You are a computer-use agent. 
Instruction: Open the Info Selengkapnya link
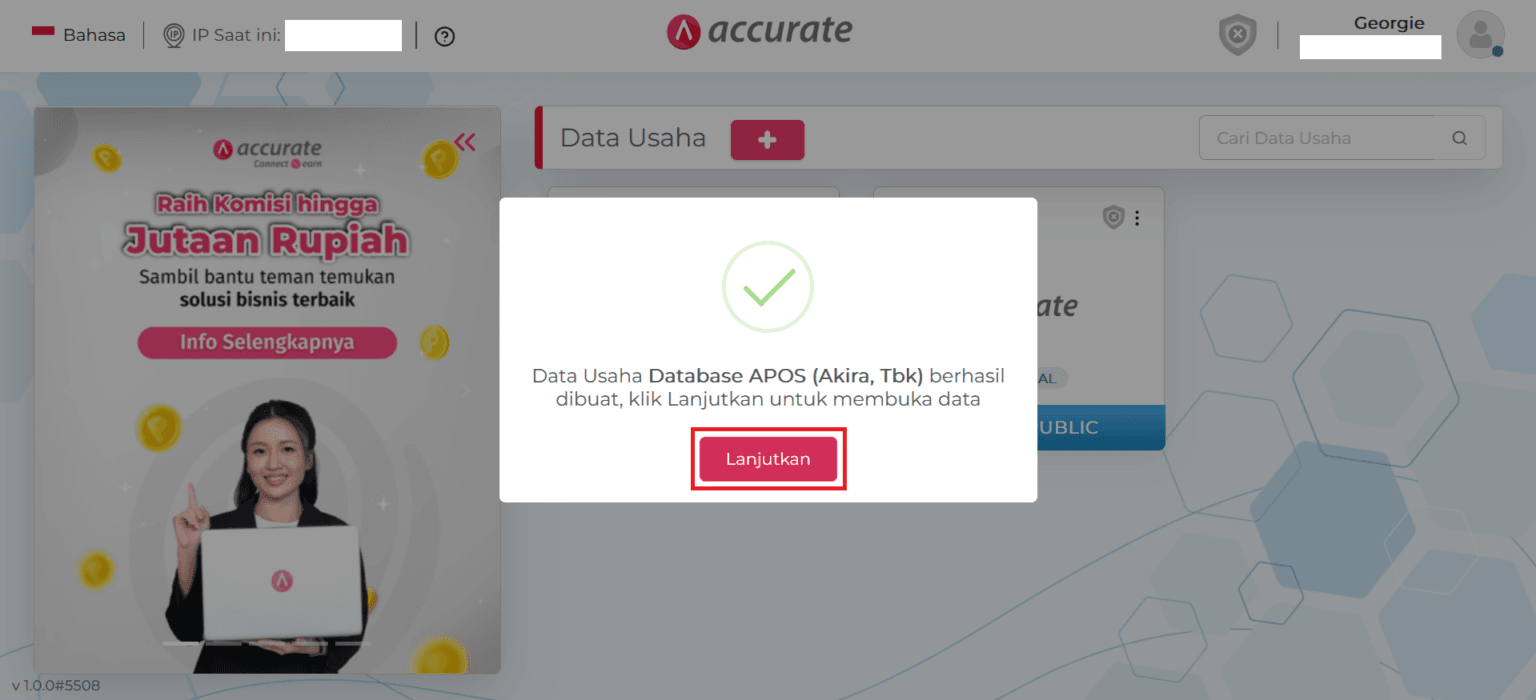267,342
